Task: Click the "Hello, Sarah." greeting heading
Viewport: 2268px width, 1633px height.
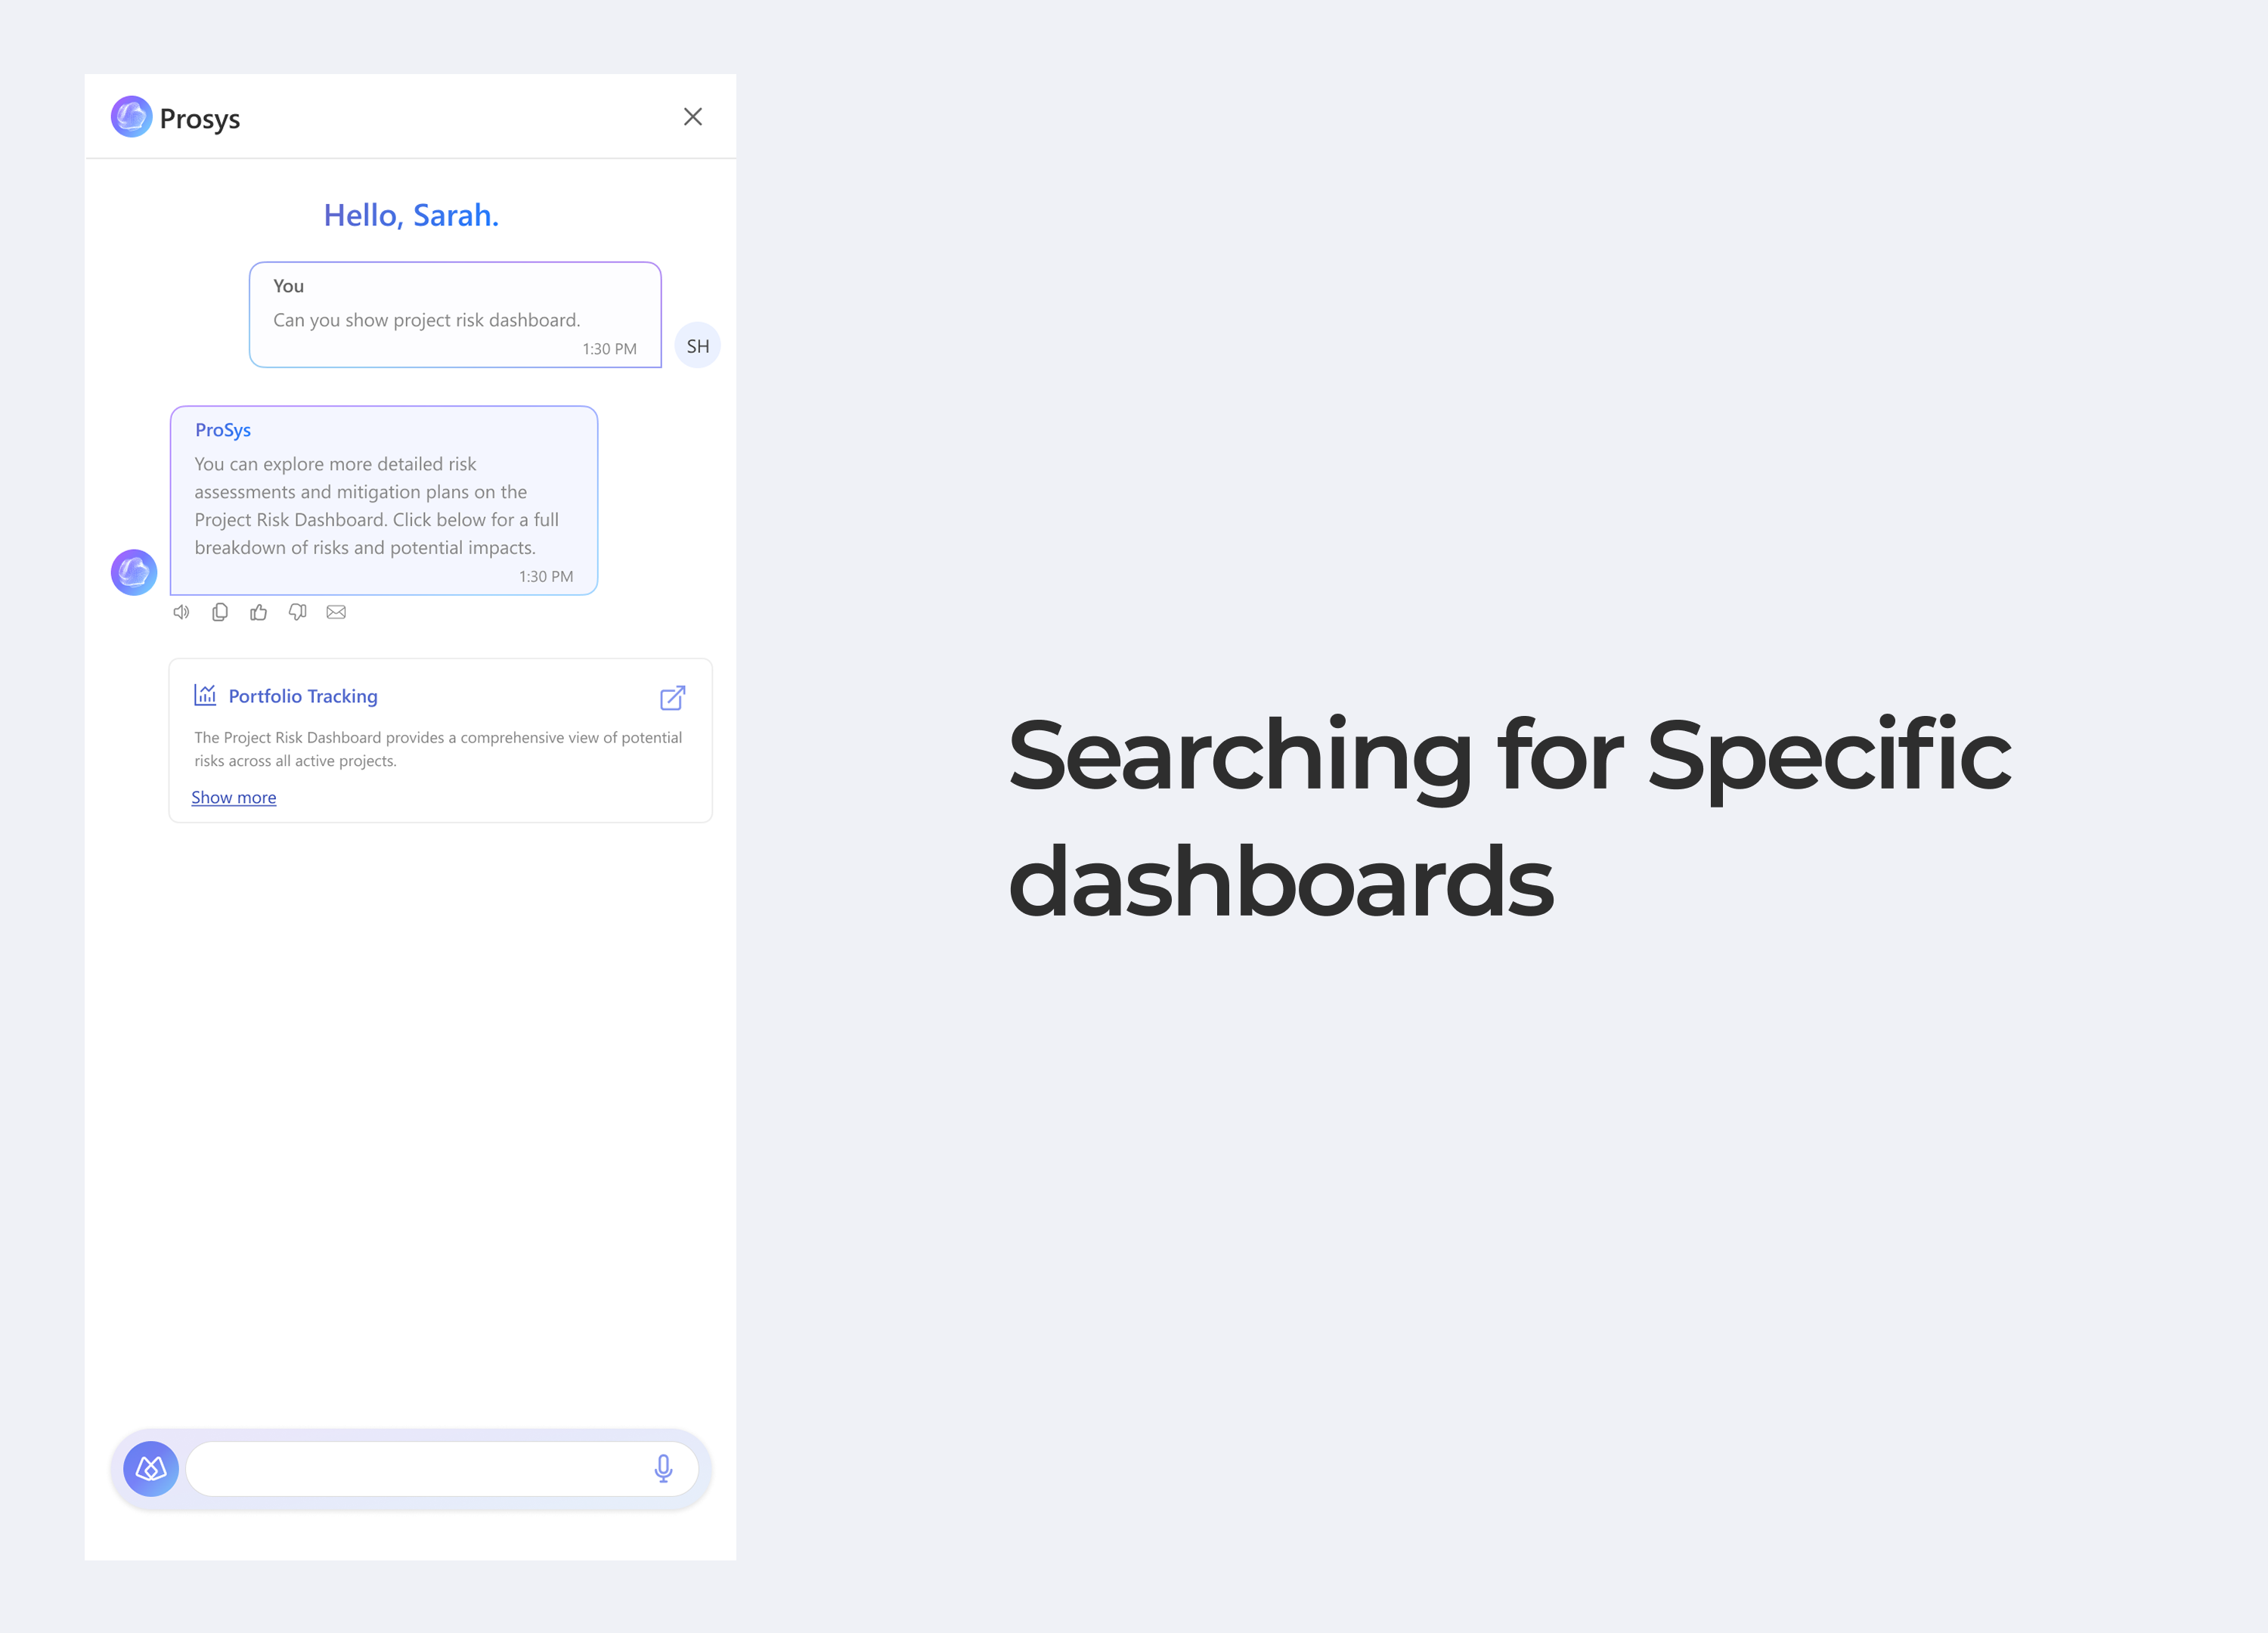Action: 411,215
